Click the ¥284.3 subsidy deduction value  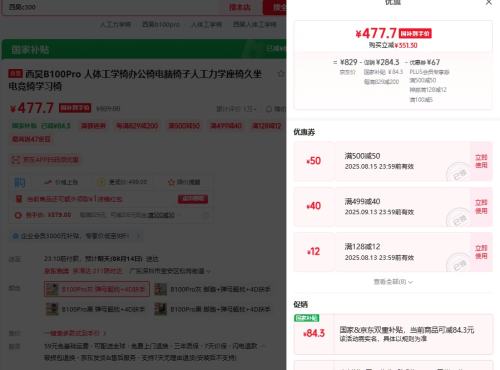coord(387,62)
